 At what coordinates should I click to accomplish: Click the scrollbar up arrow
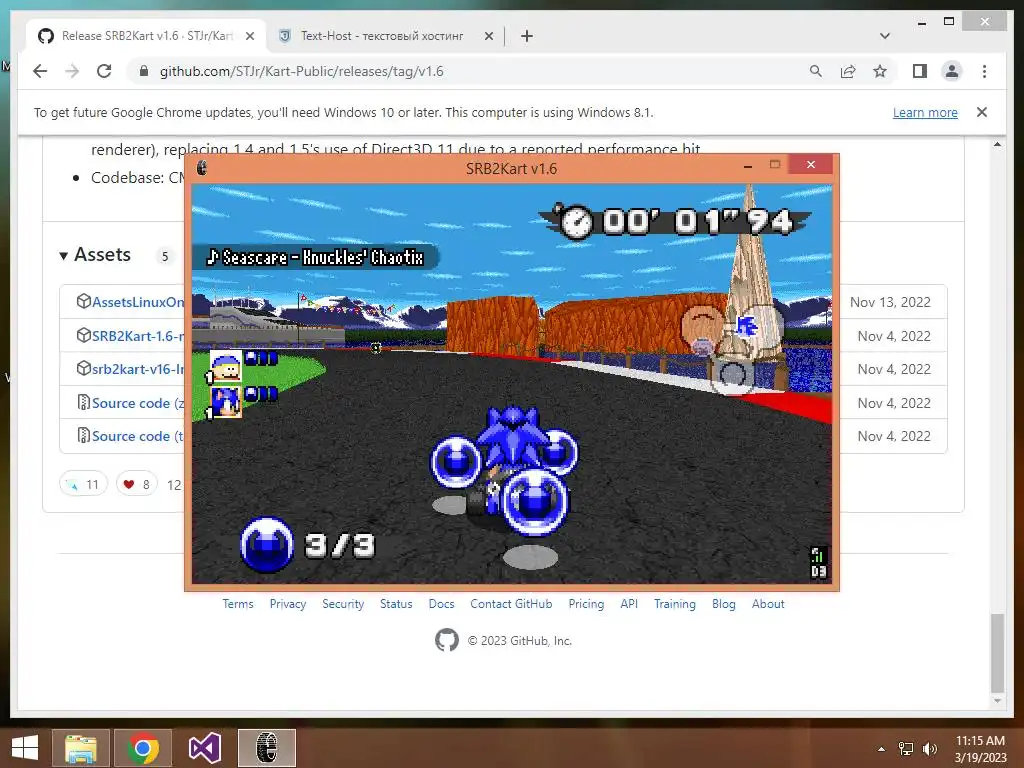coord(997,144)
